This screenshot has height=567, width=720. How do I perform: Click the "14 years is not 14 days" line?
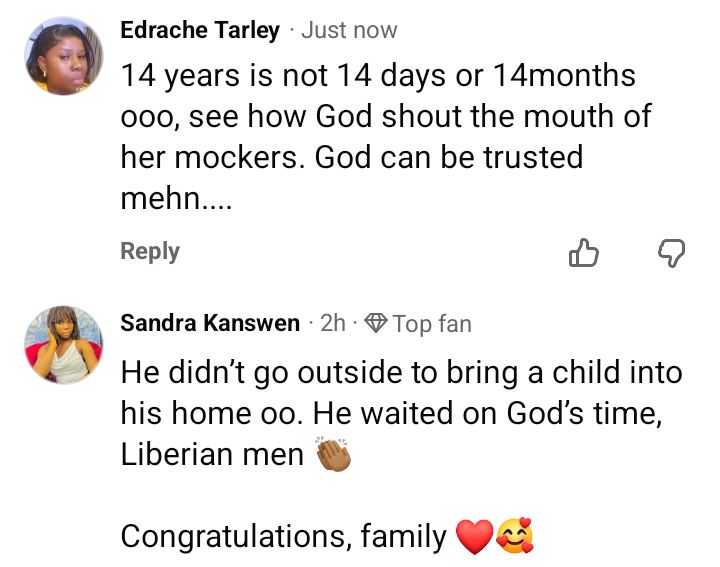[x=378, y=75]
